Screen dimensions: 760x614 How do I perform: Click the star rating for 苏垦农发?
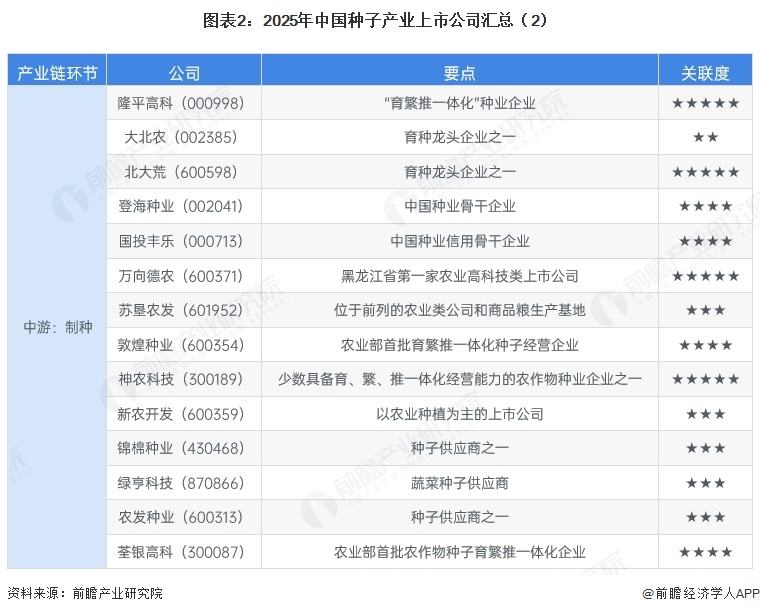pos(705,310)
